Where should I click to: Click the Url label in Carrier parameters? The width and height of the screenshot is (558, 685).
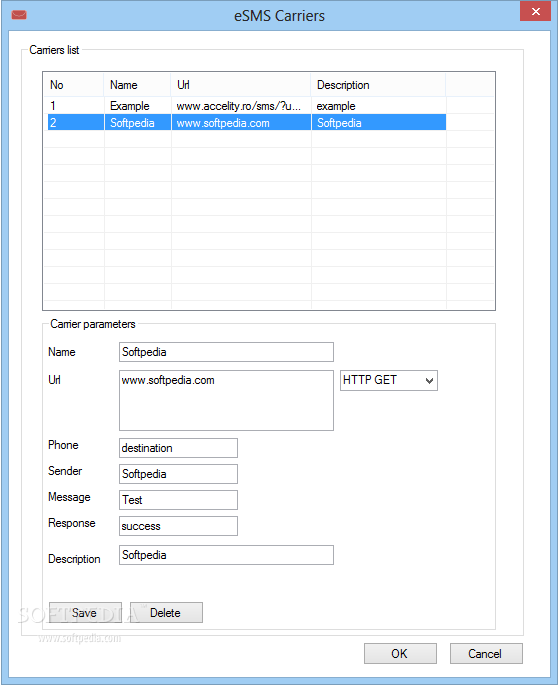(54, 380)
